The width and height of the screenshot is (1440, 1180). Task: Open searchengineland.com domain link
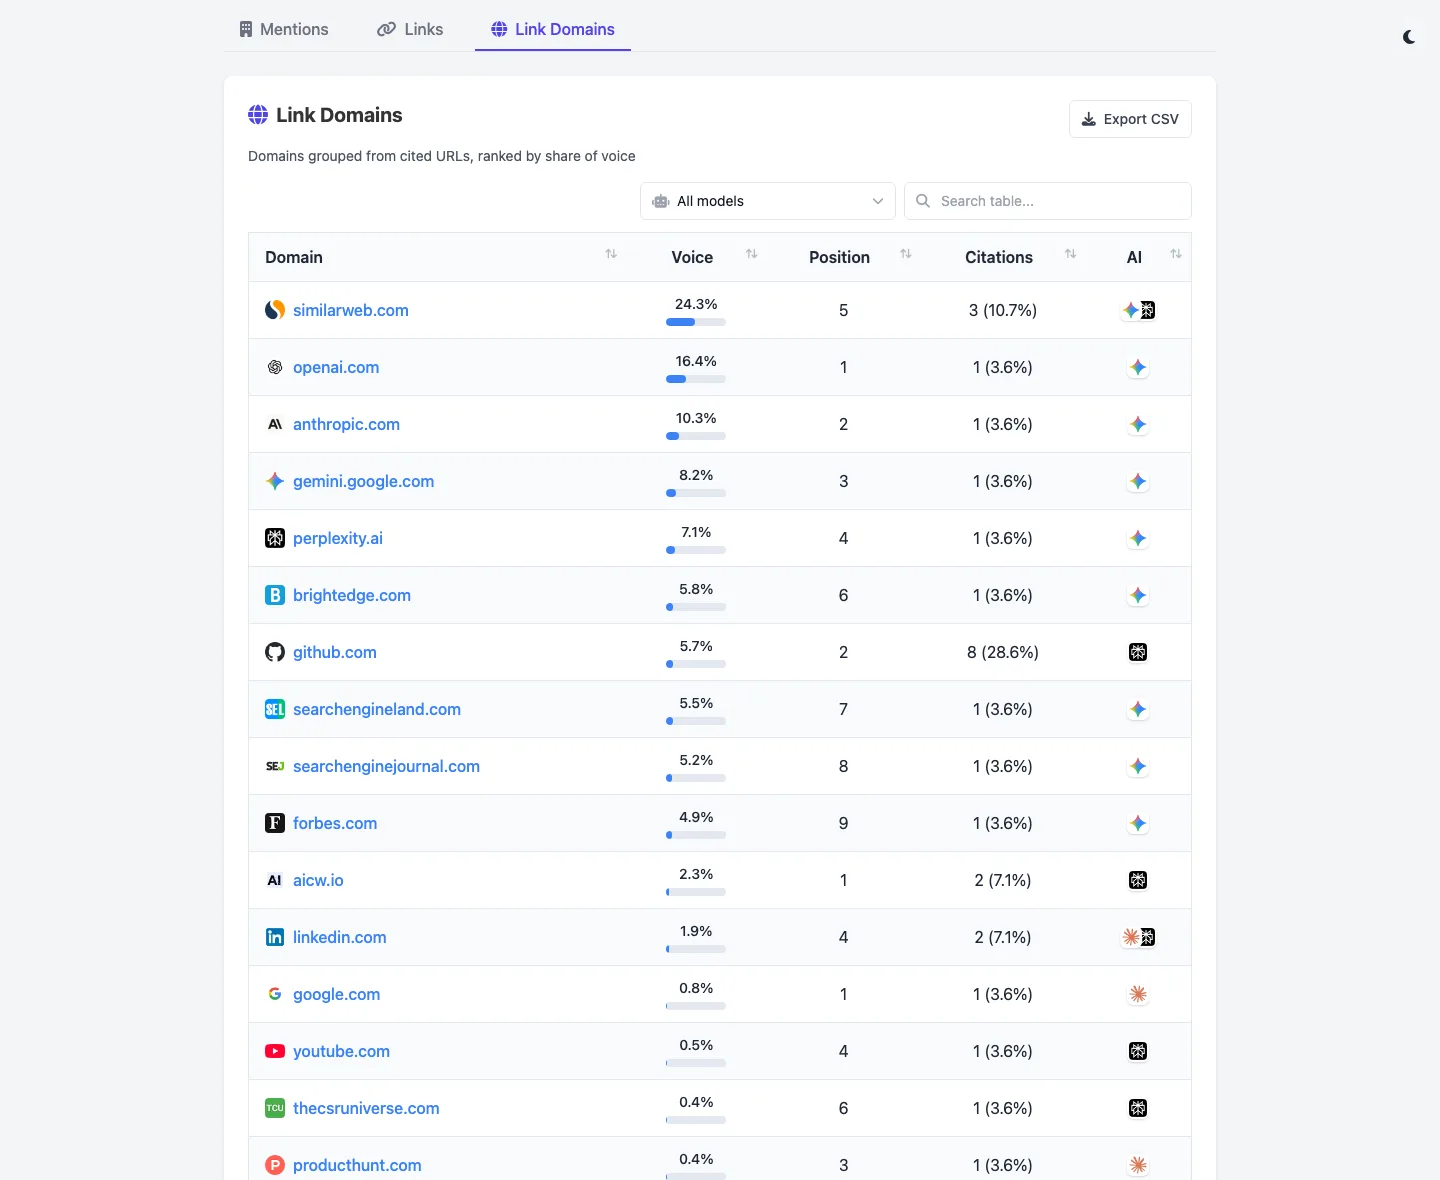377,709
